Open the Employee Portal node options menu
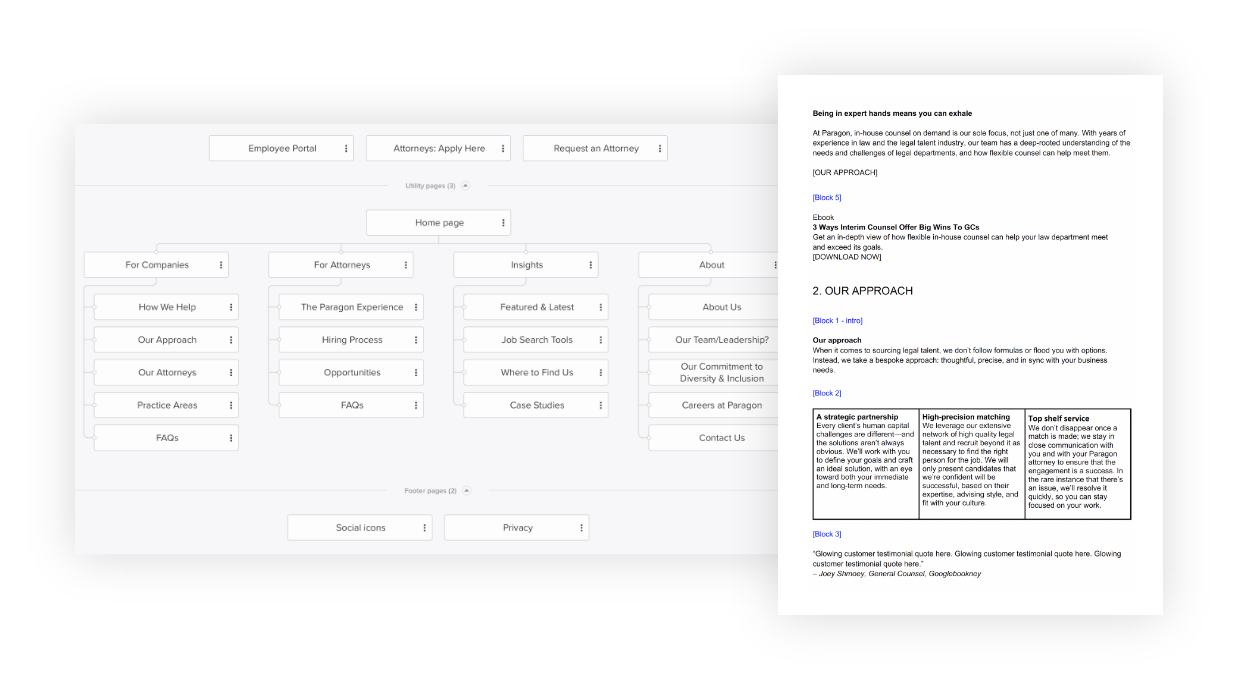Viewport: 1238px width, 690px height. (346, 149)
